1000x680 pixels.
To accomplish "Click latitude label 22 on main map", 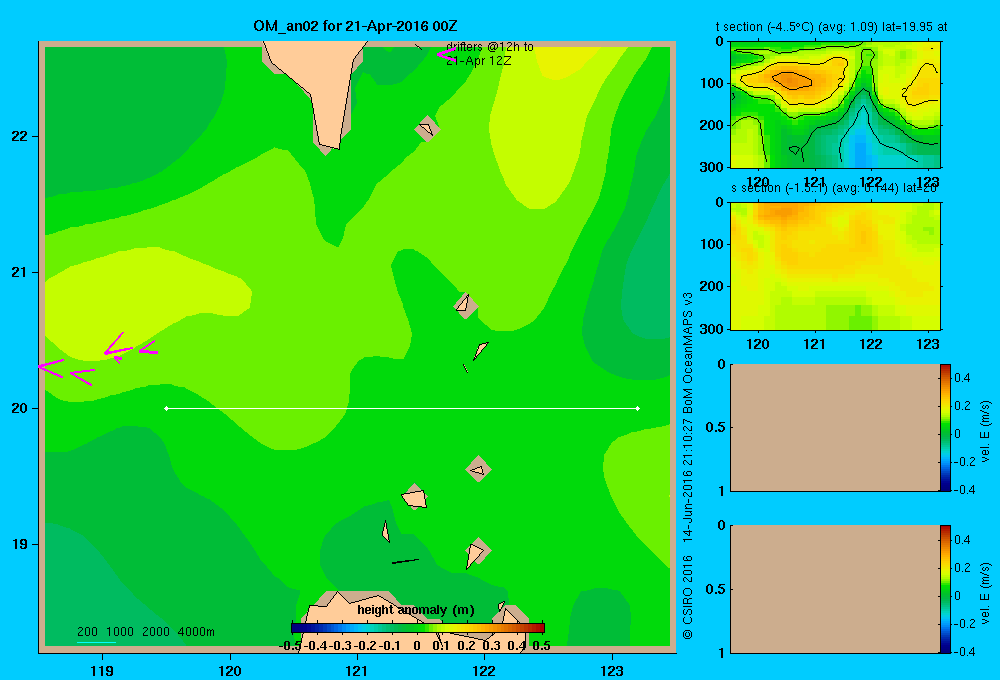I will (20, 136).
